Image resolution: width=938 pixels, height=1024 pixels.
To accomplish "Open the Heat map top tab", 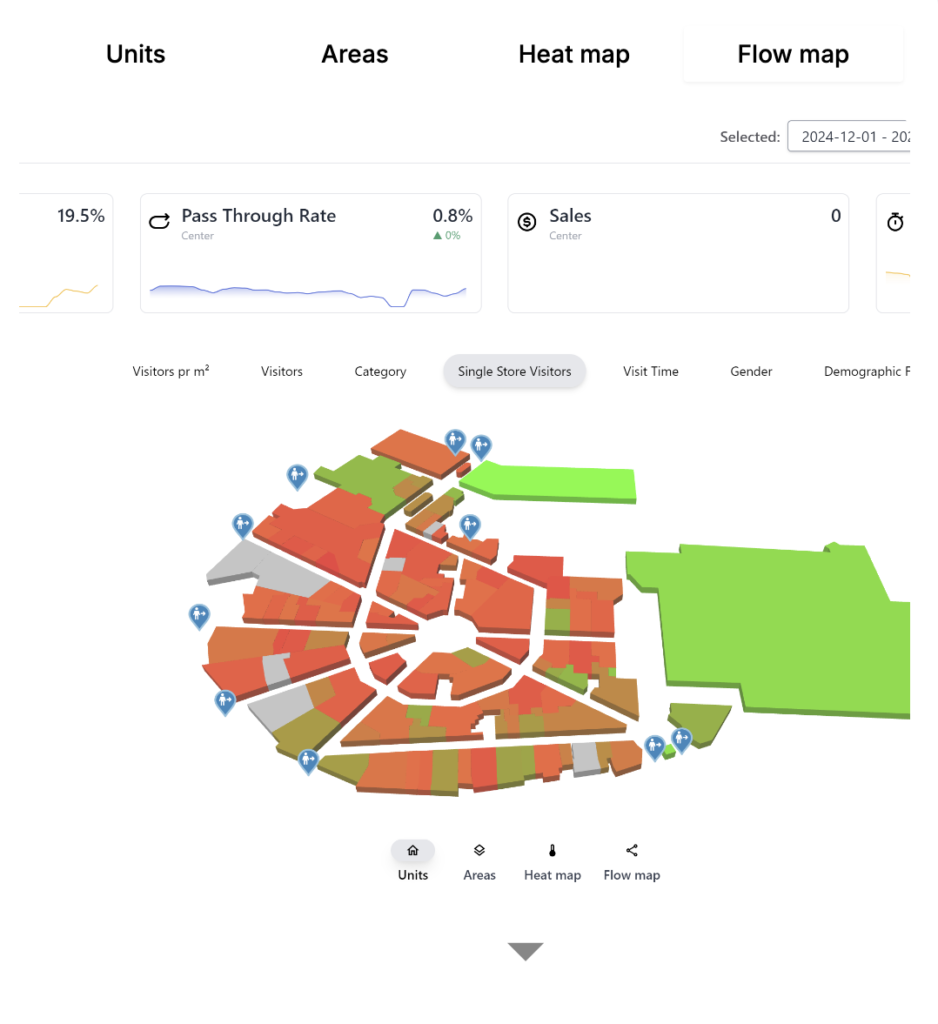I will (574, 55).
